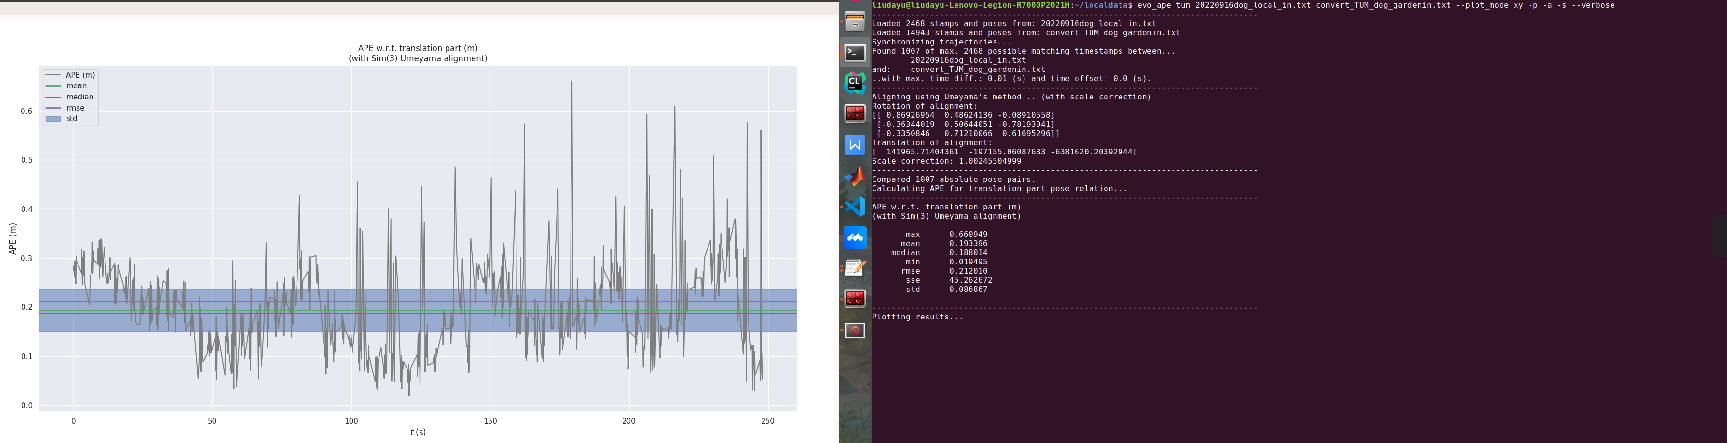Click the mean value 0.193396 in terminal
The image size is (1727, 443).
(968, 243)
